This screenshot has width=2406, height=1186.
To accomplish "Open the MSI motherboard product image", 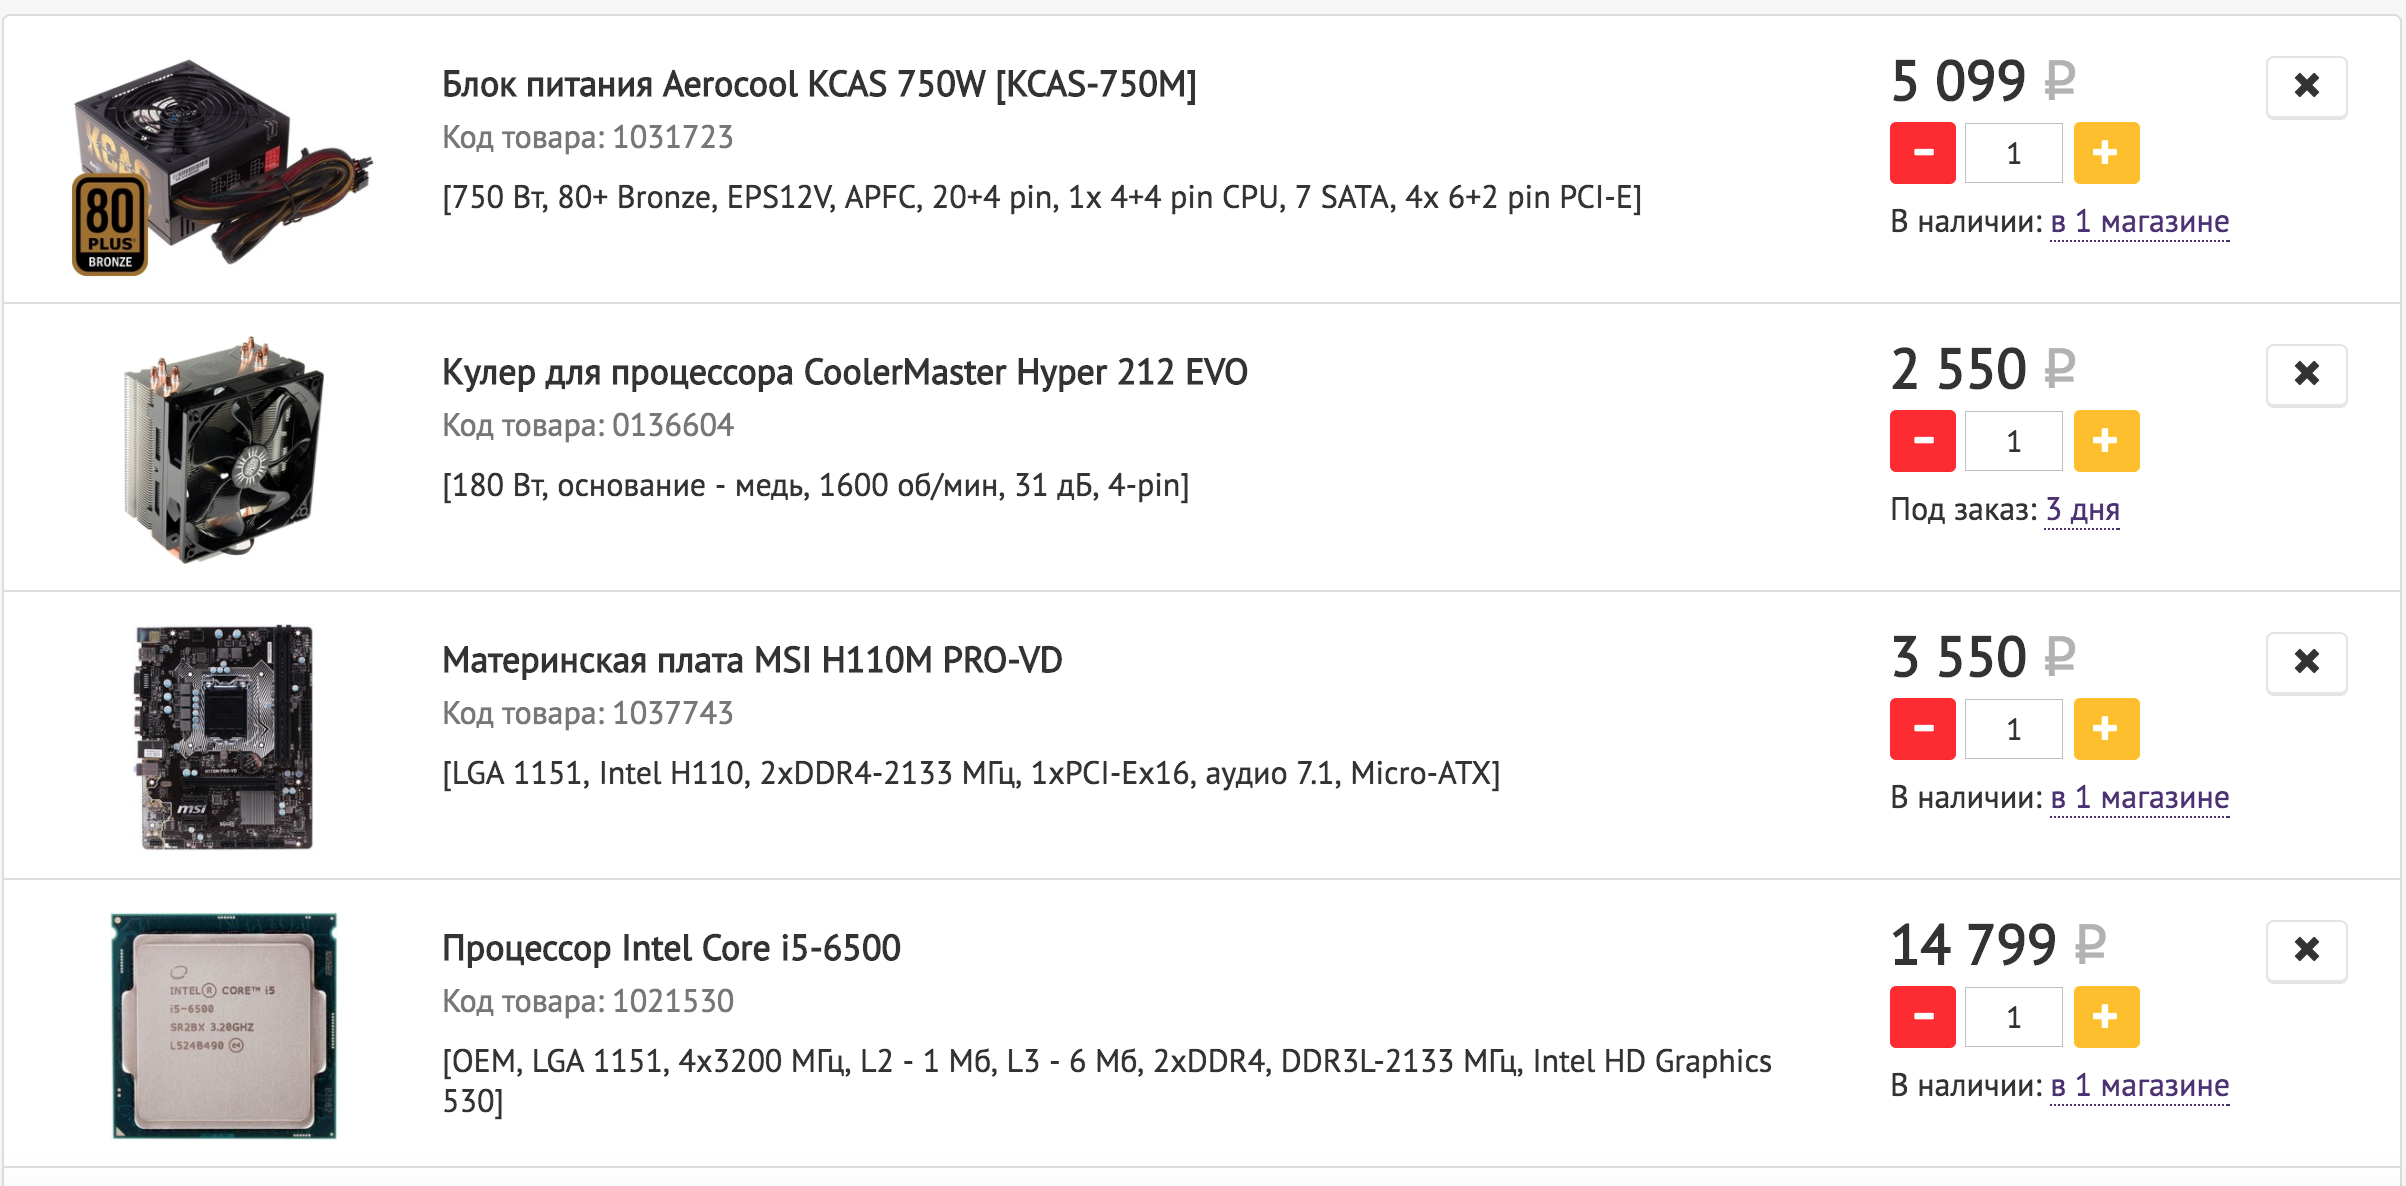I will tap(224, 737).
